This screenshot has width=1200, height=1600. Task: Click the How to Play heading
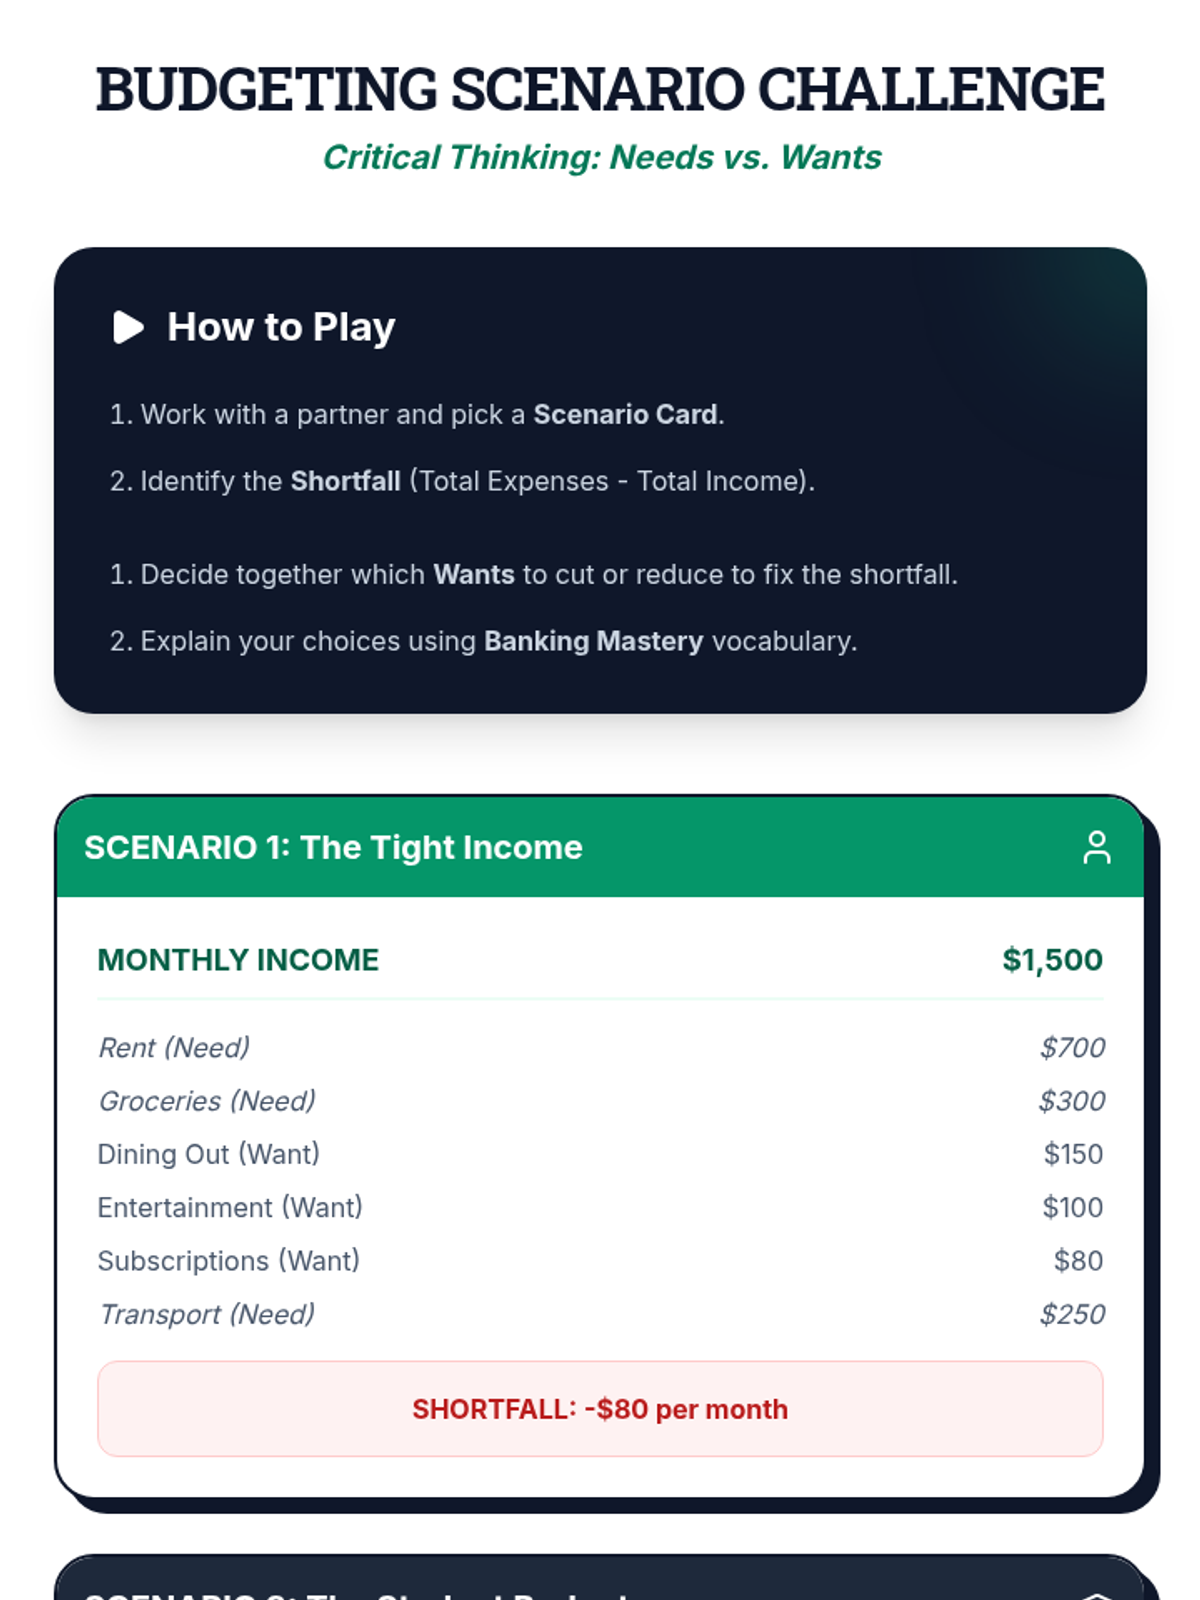pos(281,327)
